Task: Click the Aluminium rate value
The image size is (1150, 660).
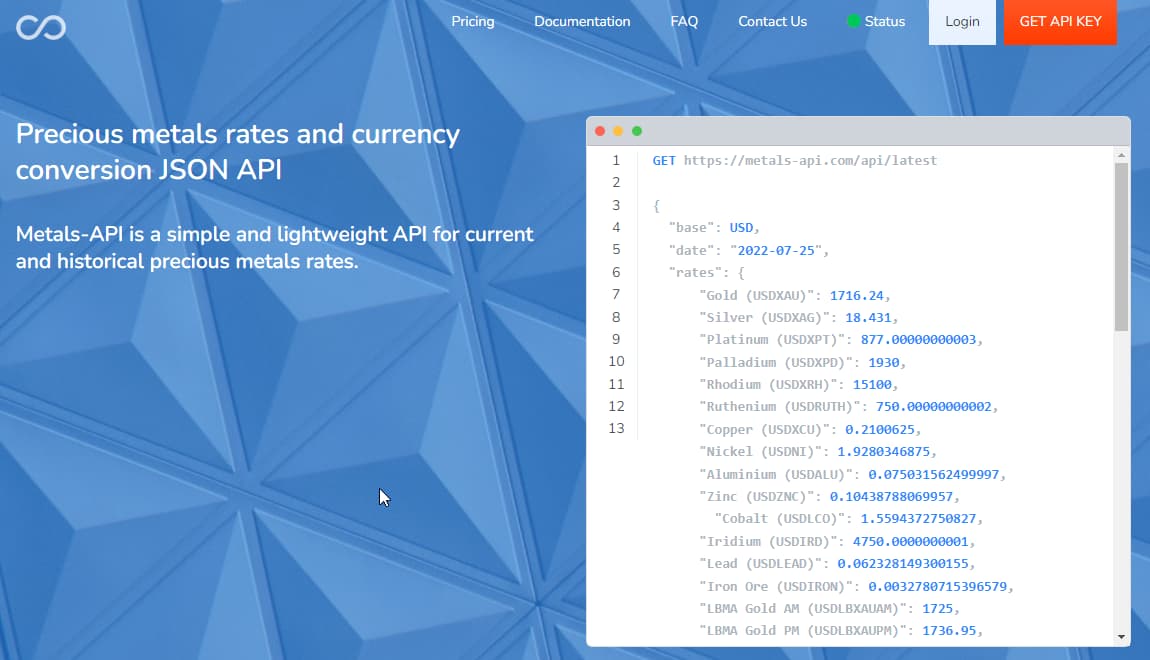Action: tap(934, 474)
